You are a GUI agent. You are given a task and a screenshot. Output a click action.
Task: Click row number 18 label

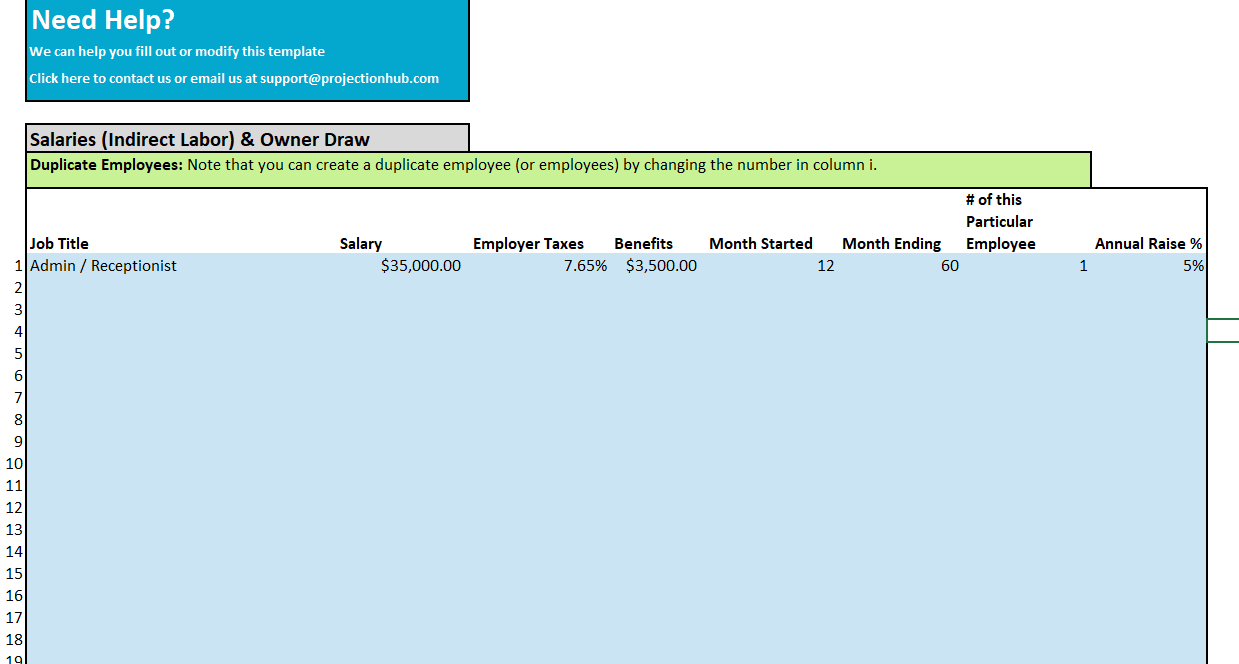pos(14,639)
